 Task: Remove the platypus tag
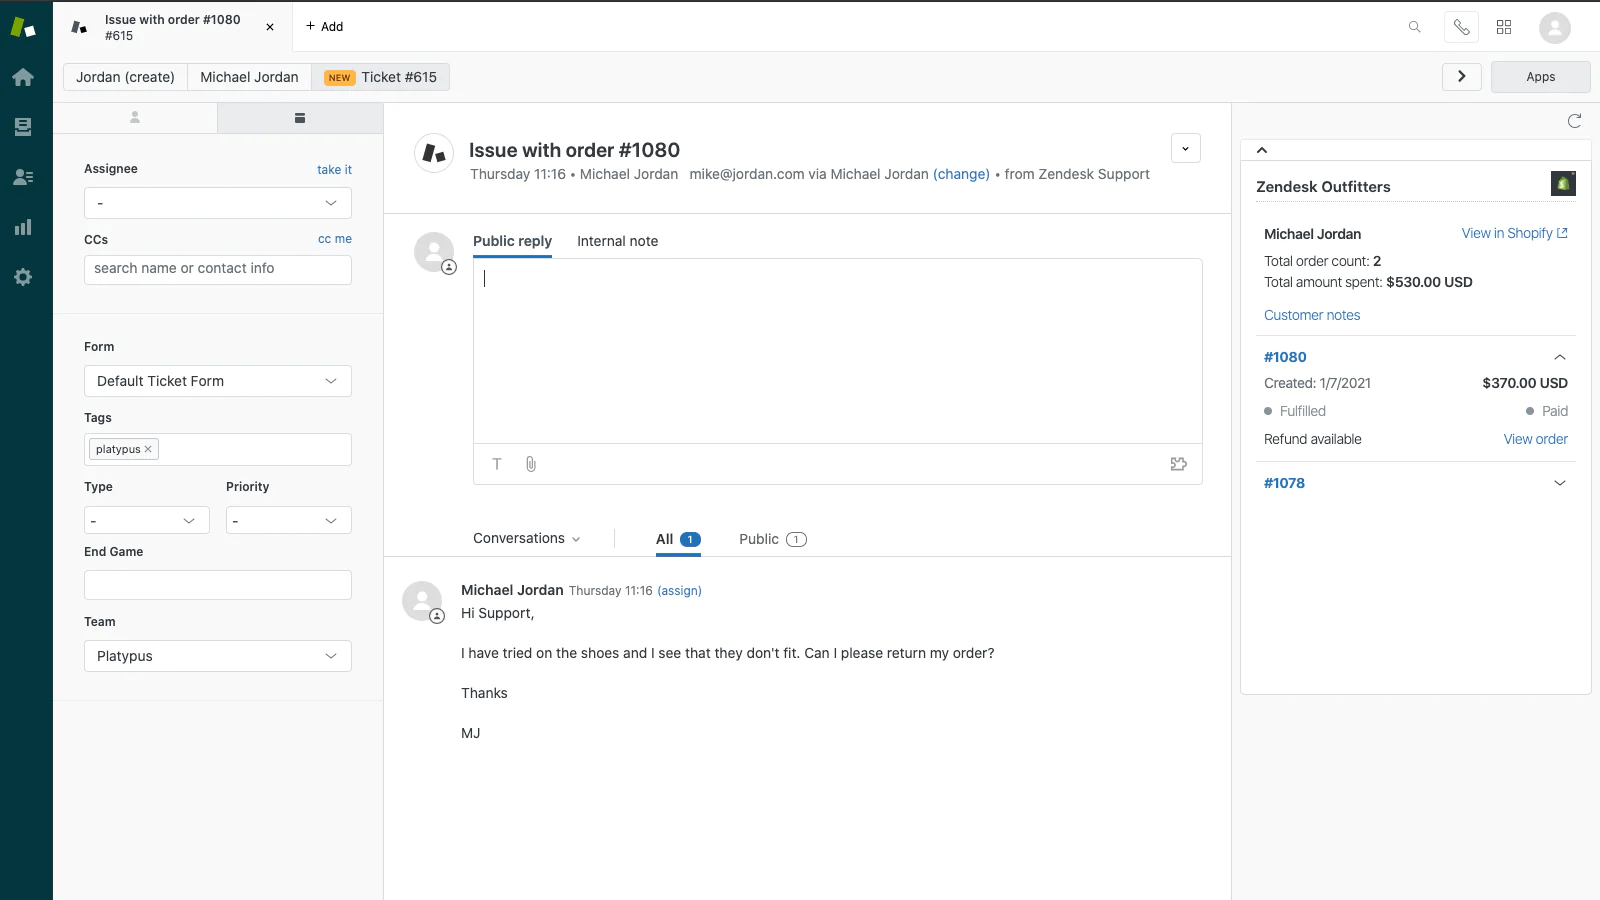(148, 449)
